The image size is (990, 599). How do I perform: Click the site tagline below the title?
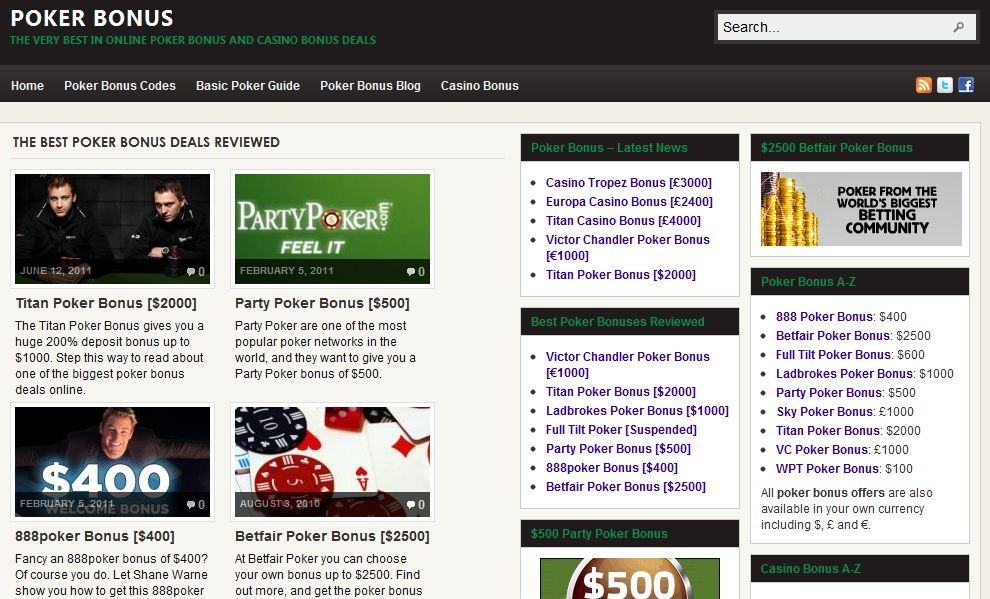click(x=193, y=40)
